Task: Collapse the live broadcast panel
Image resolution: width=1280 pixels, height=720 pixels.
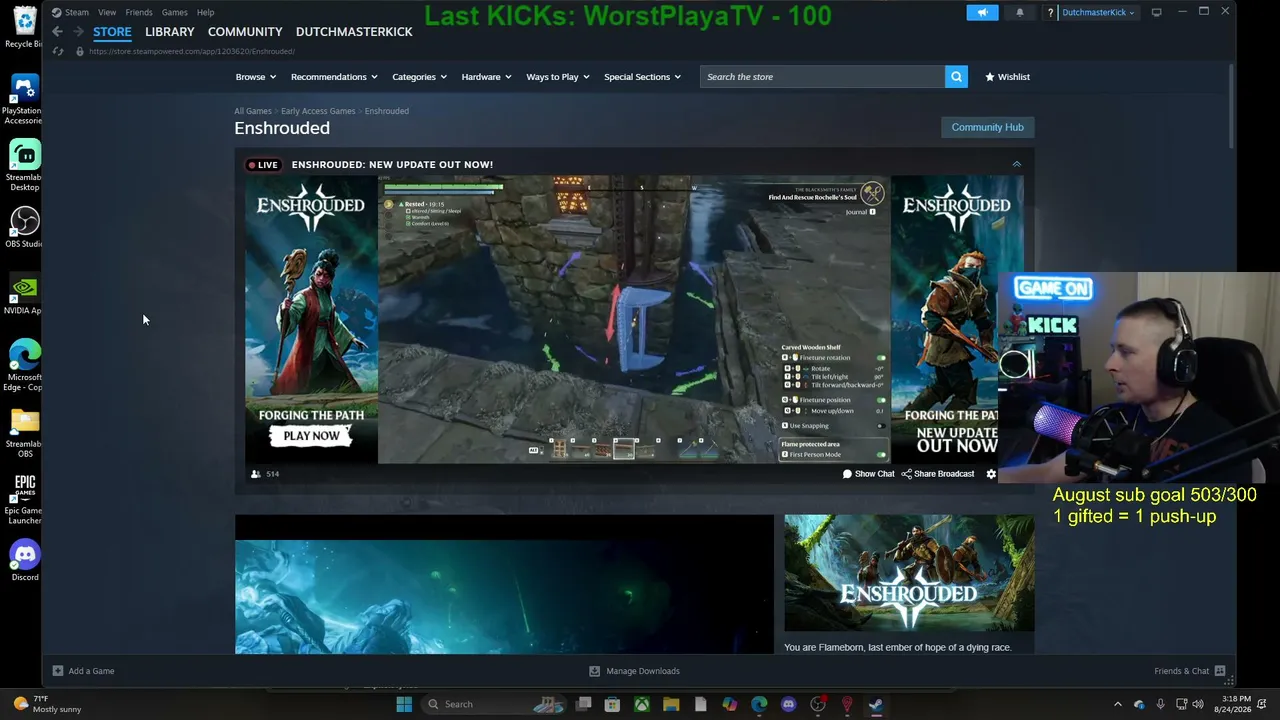Action: (1016, 164)
